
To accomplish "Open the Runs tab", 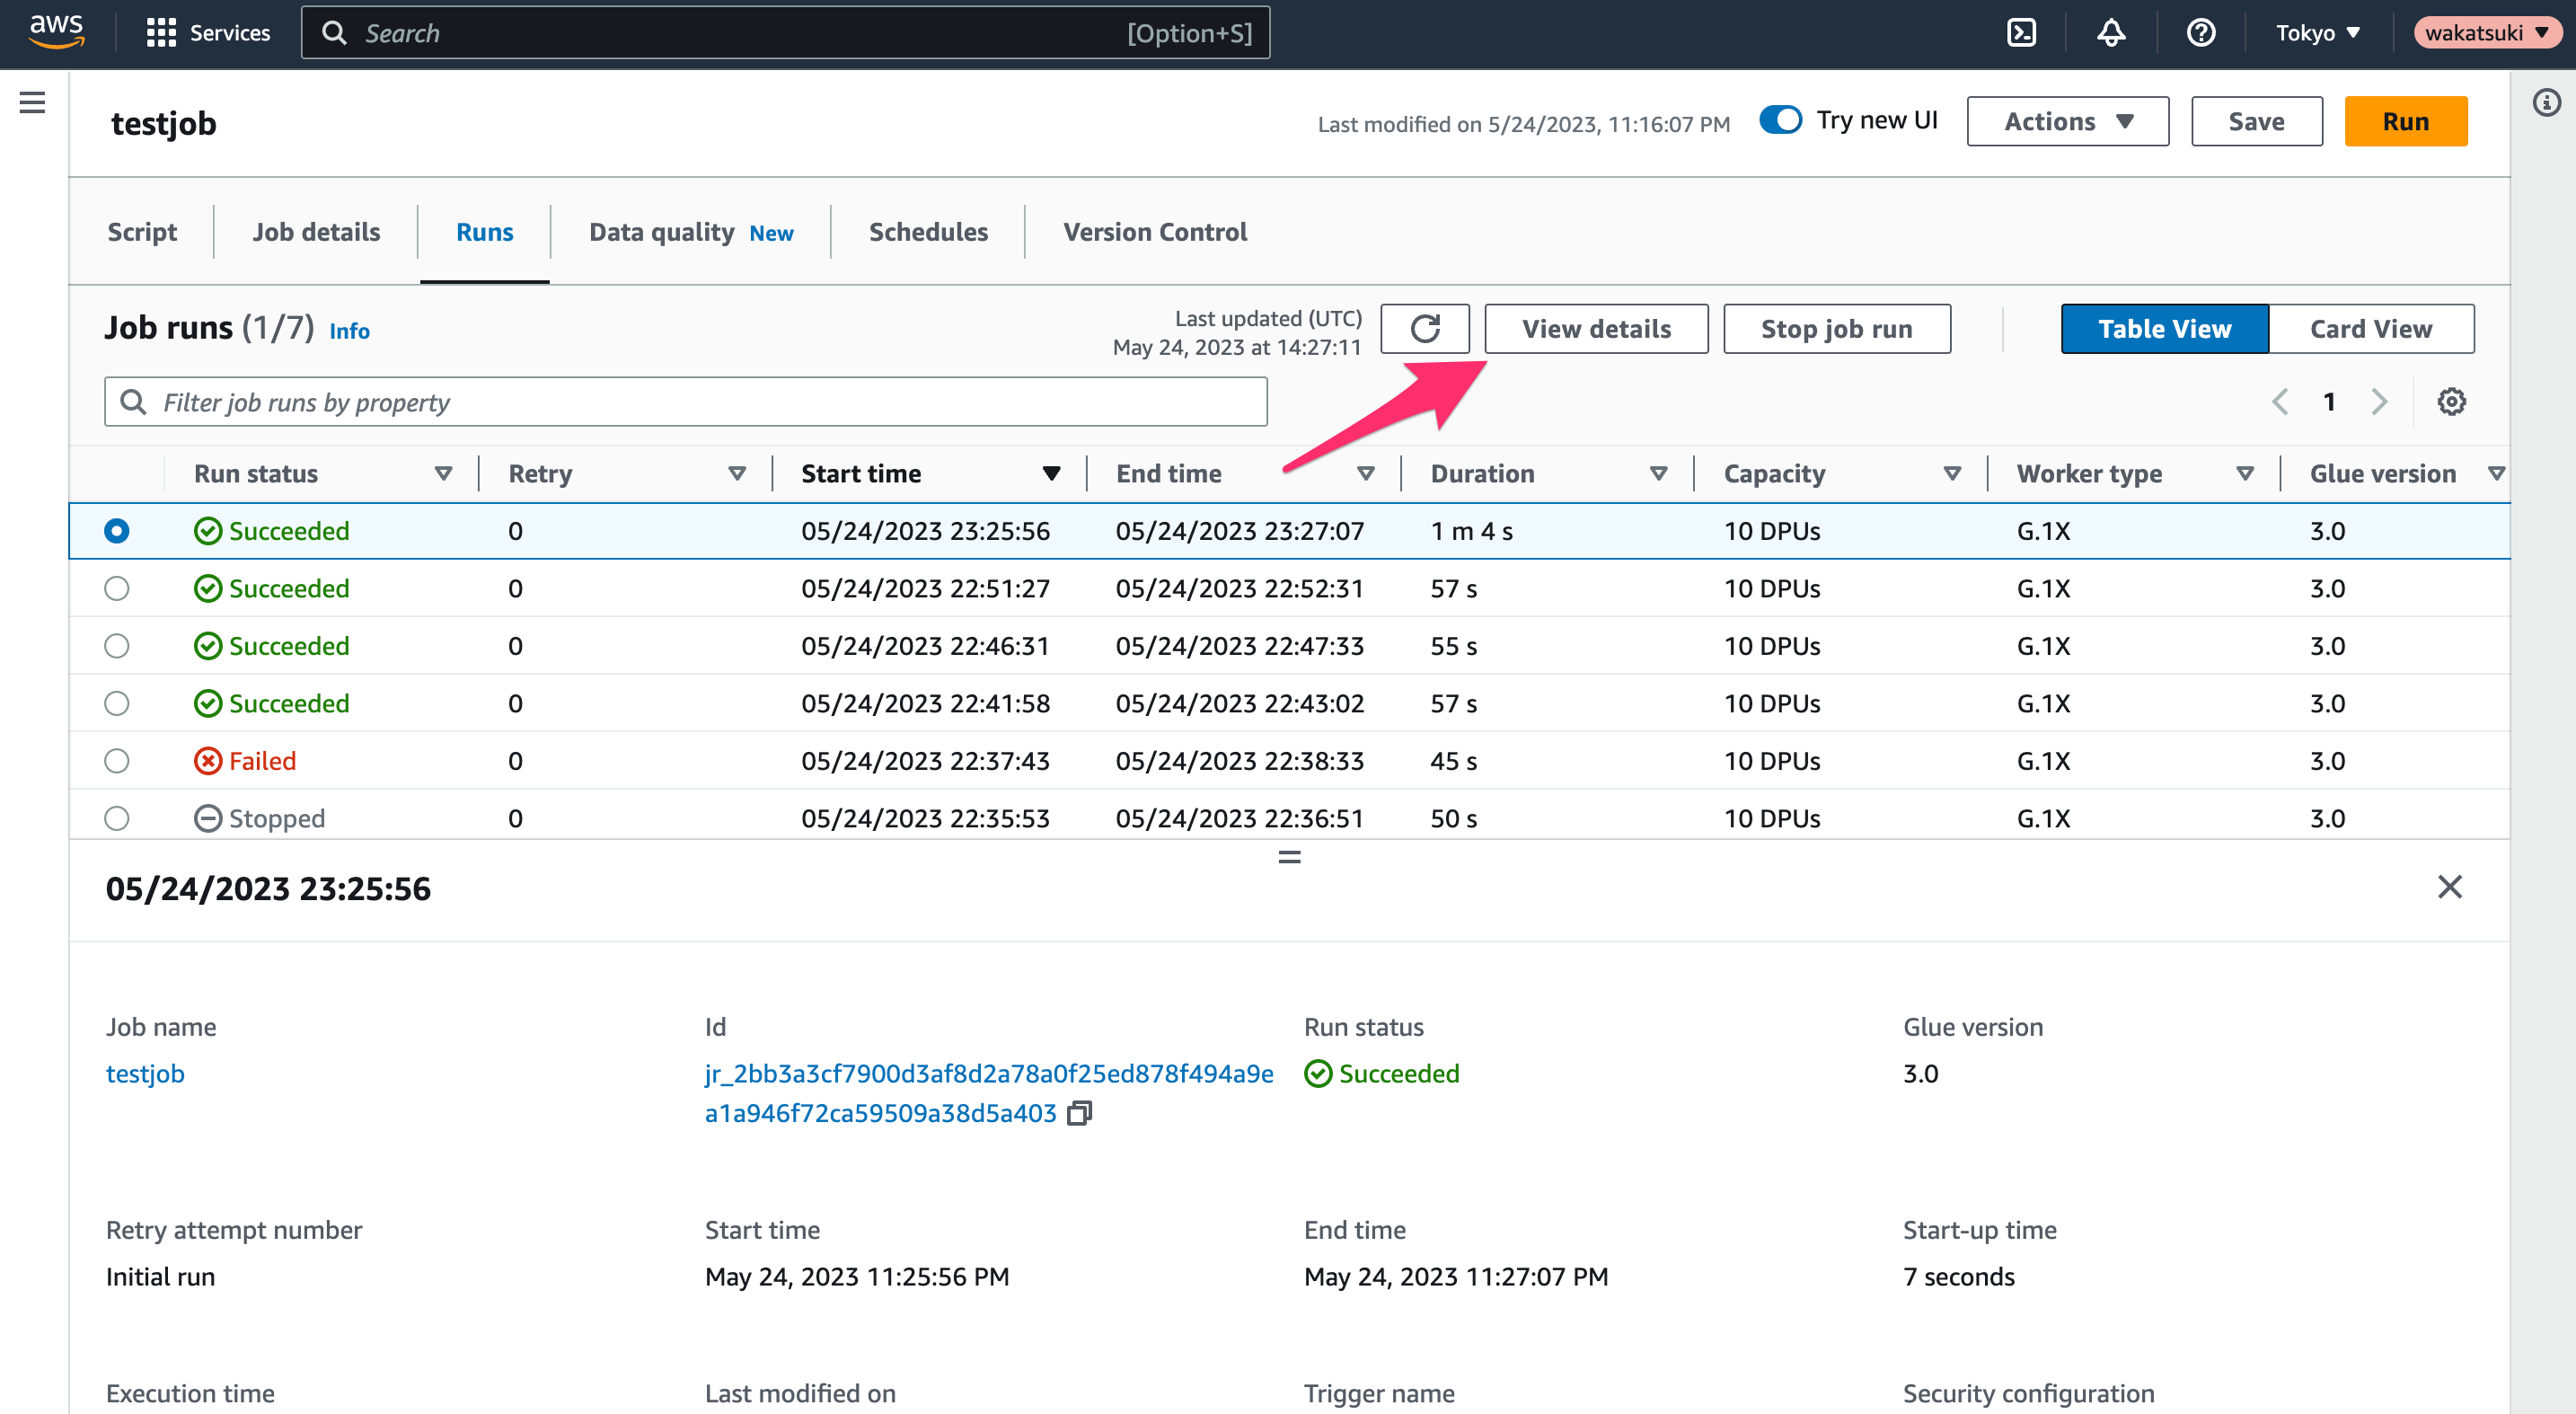I will click(x=485, y=231).
